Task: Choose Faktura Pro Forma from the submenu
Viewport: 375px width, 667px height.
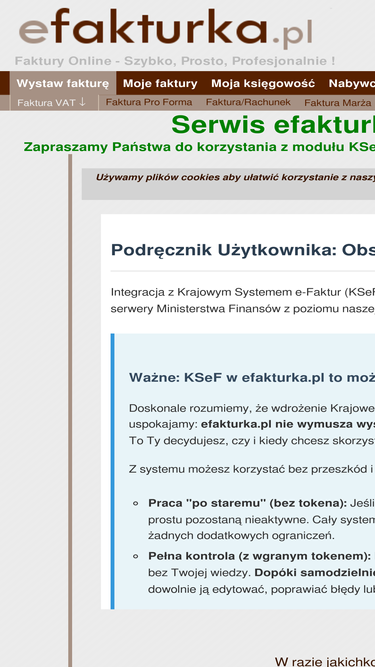Action: tap(149, 102)
